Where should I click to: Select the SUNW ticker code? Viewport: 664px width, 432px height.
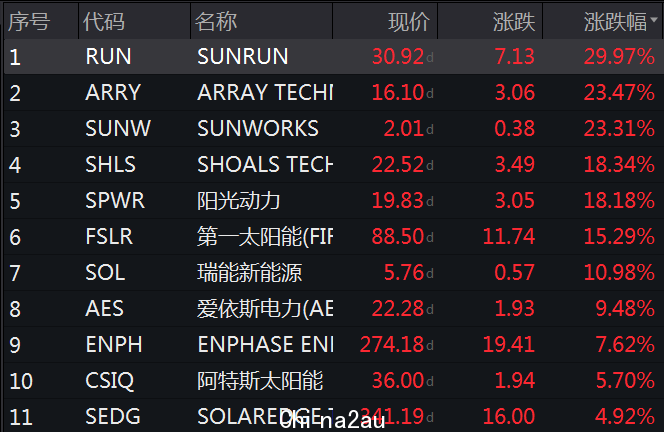pyautogui.click(x=118, y=128)
